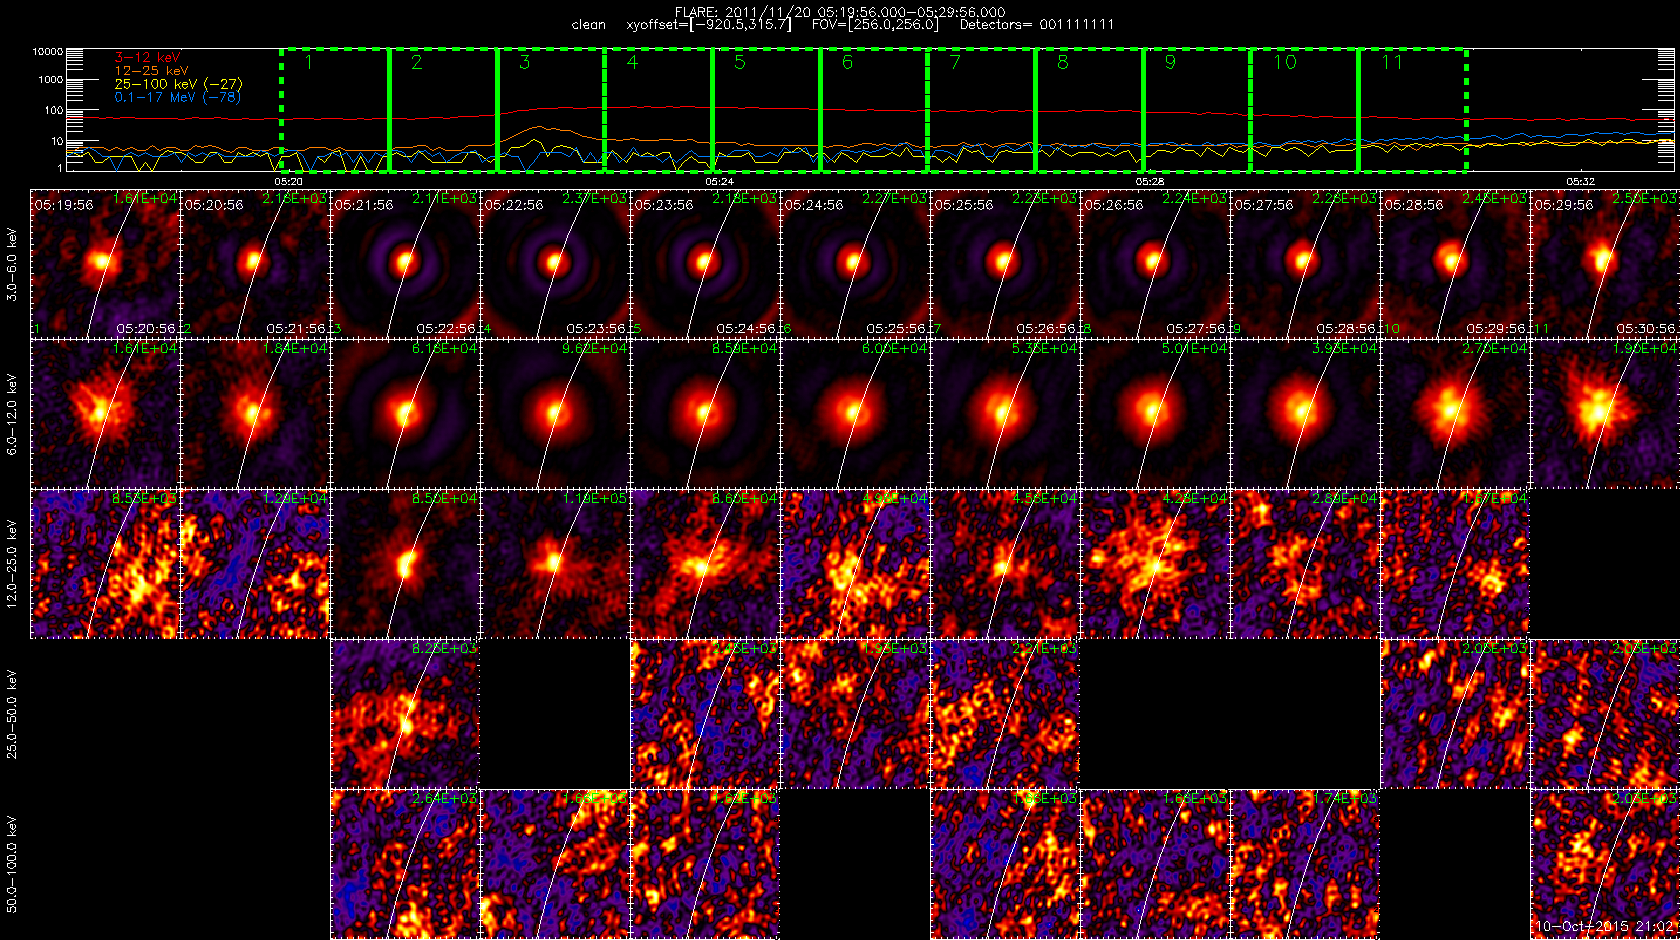Viewport: 1680px width, 940px height.
Task: Select the 12-25 keV image for interval 1
Action: click(x=105, y=564)
